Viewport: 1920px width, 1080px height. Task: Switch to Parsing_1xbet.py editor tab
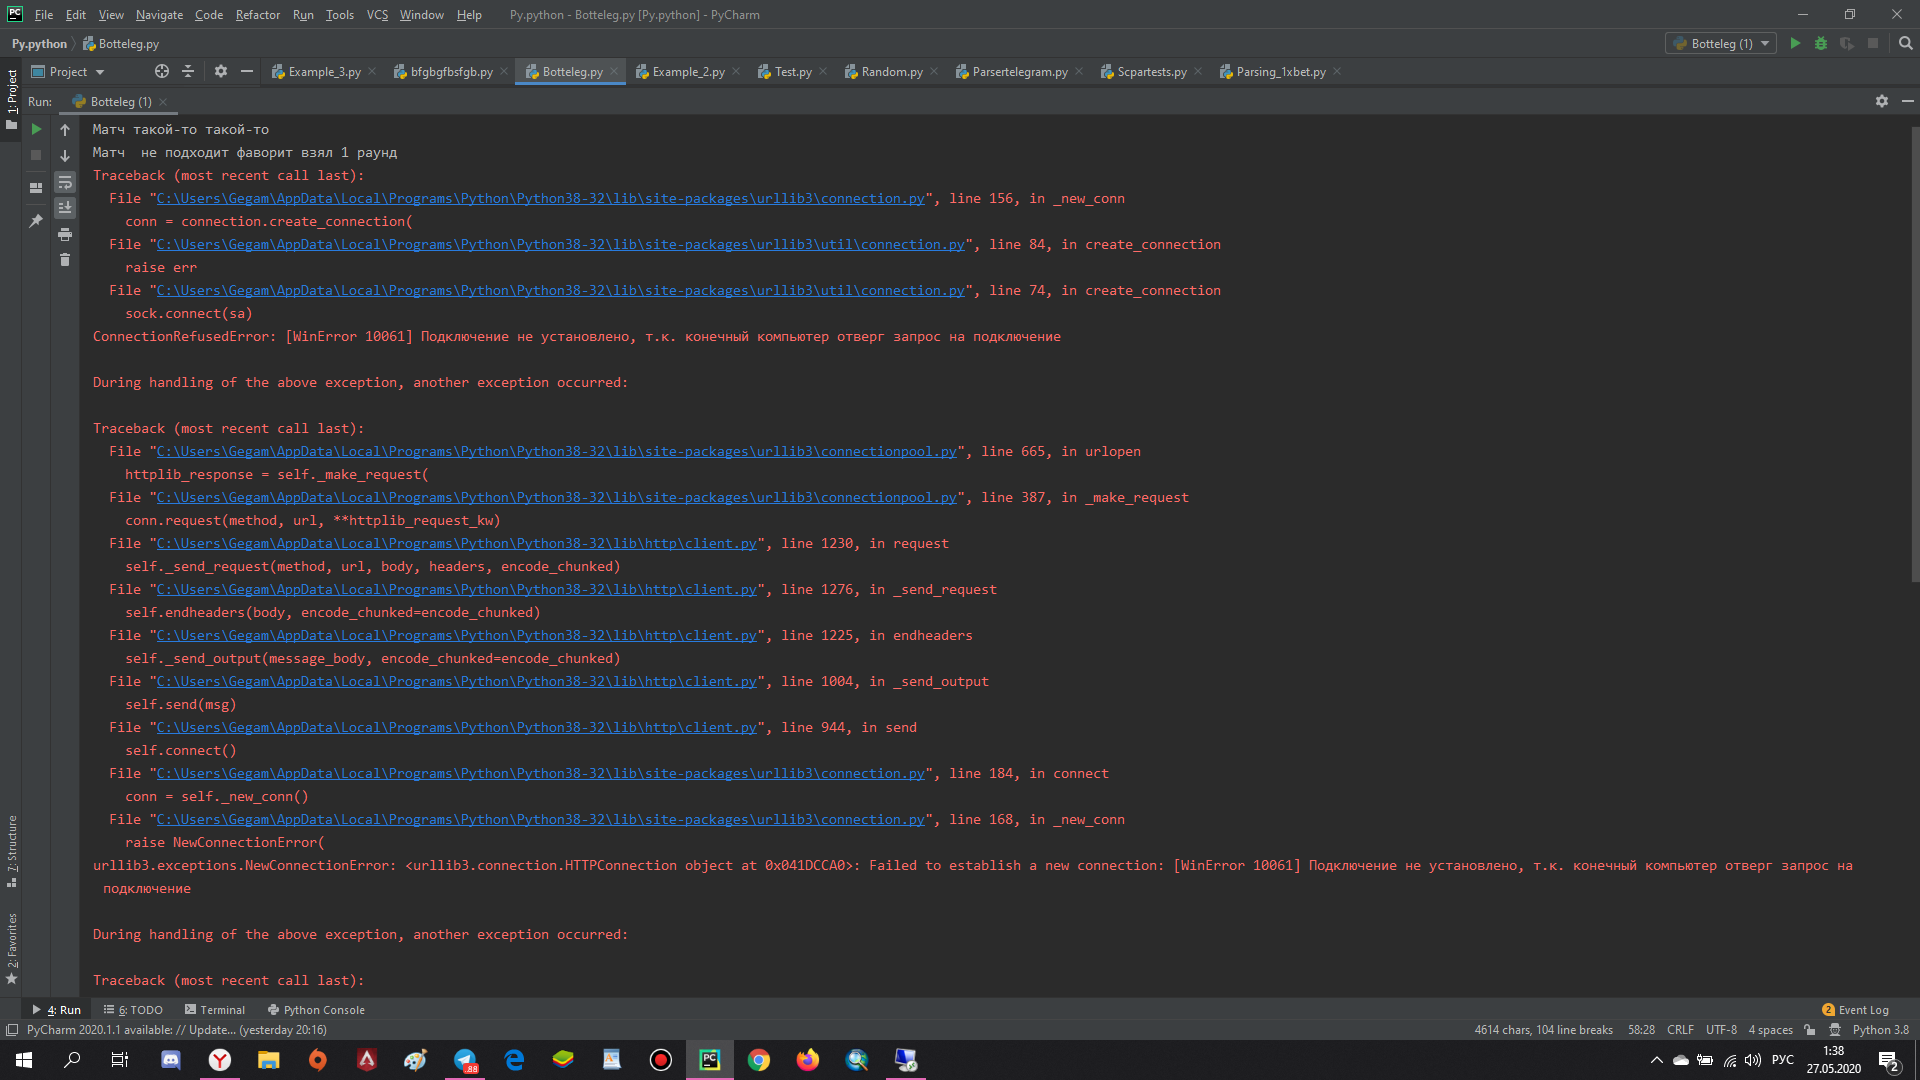1280,72
